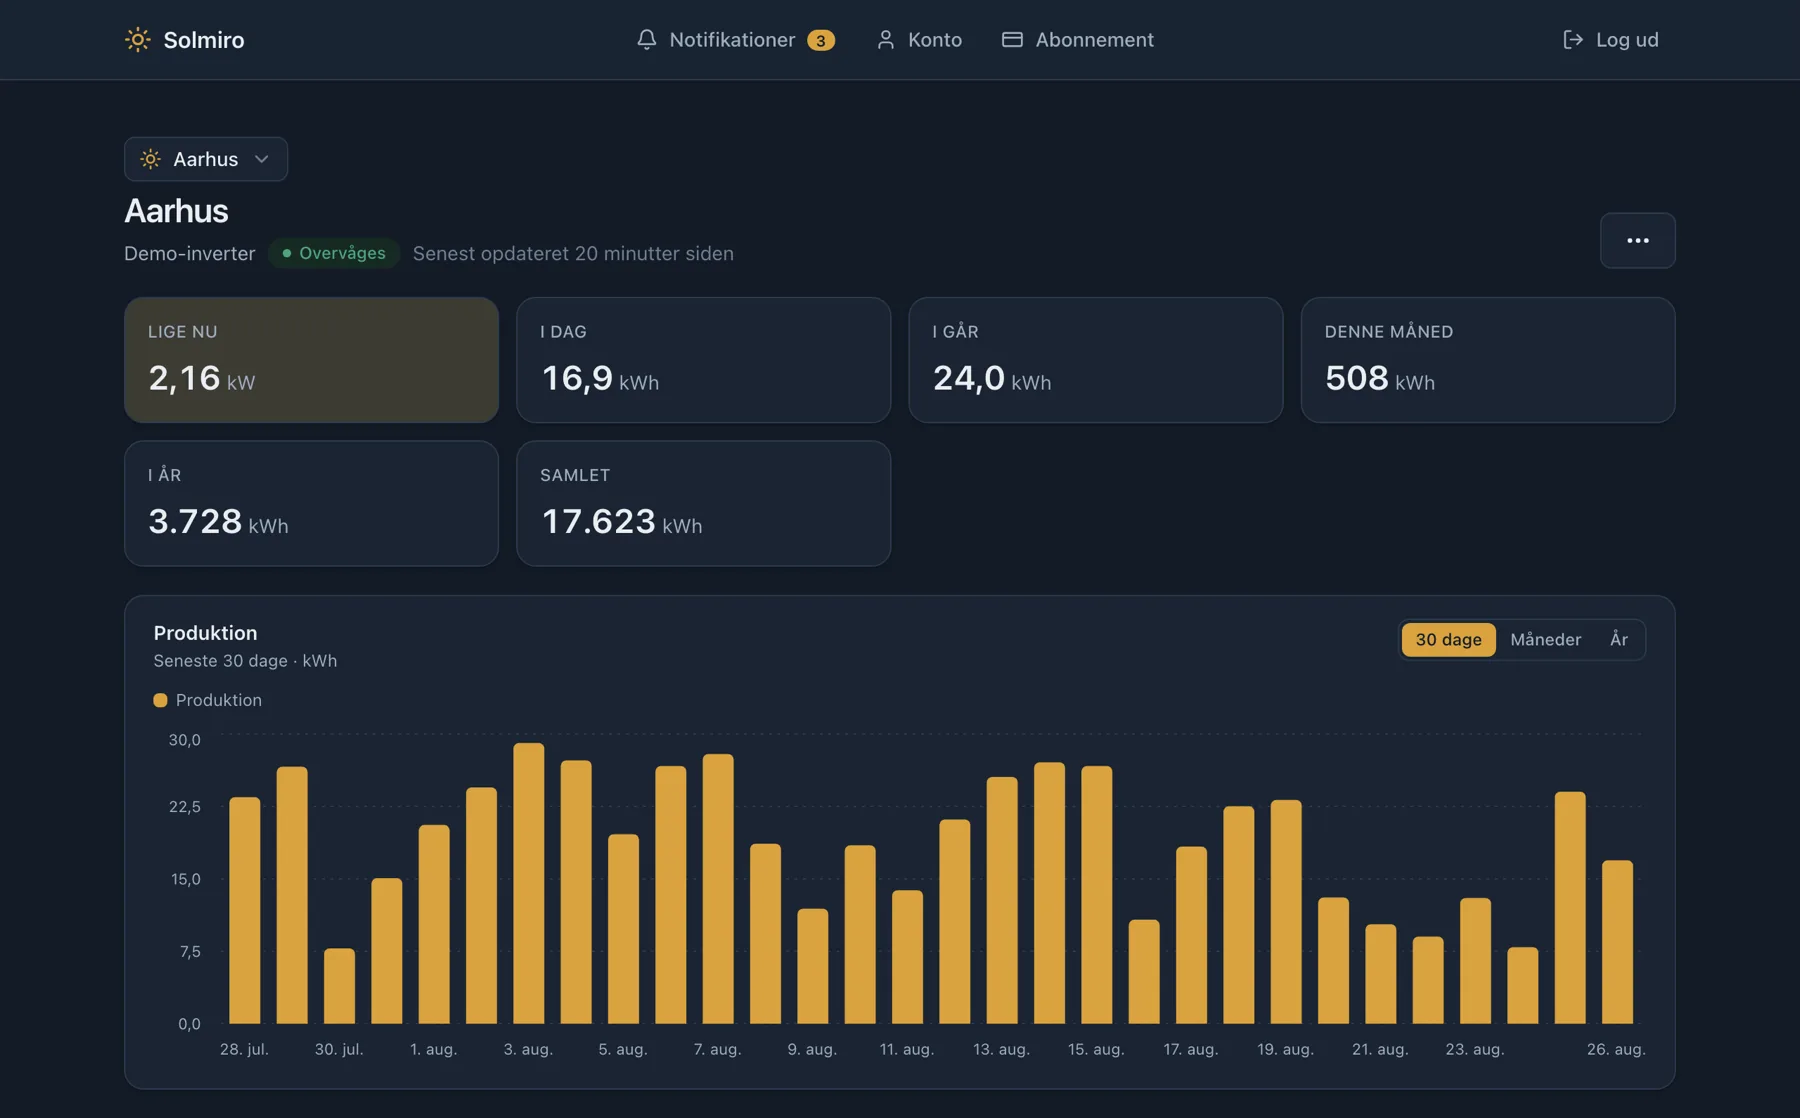Click the notification bell icon
Screen dimensions: 1800x1118
(647, 39)
